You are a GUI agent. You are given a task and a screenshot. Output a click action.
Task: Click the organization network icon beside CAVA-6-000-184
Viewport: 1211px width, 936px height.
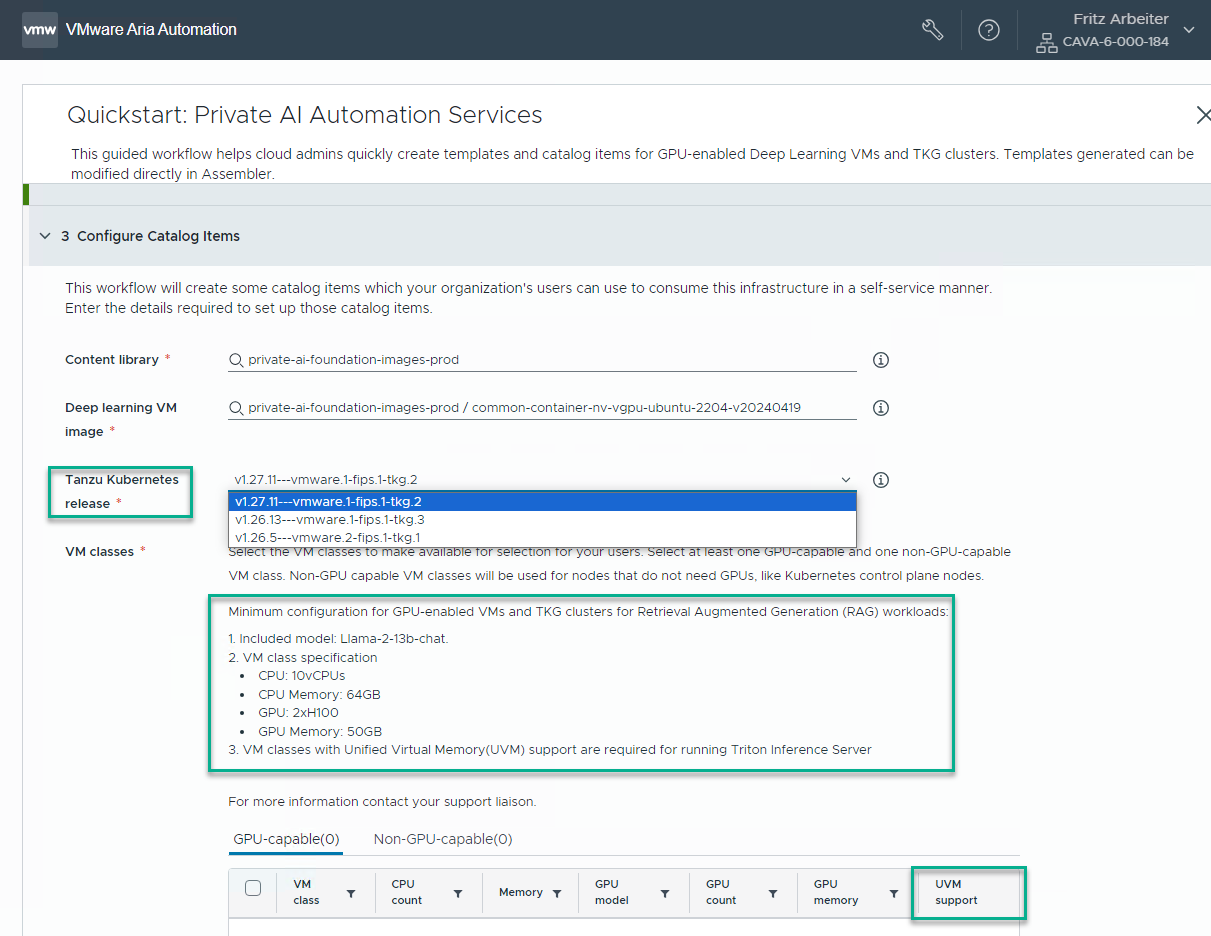point(1046,43)
